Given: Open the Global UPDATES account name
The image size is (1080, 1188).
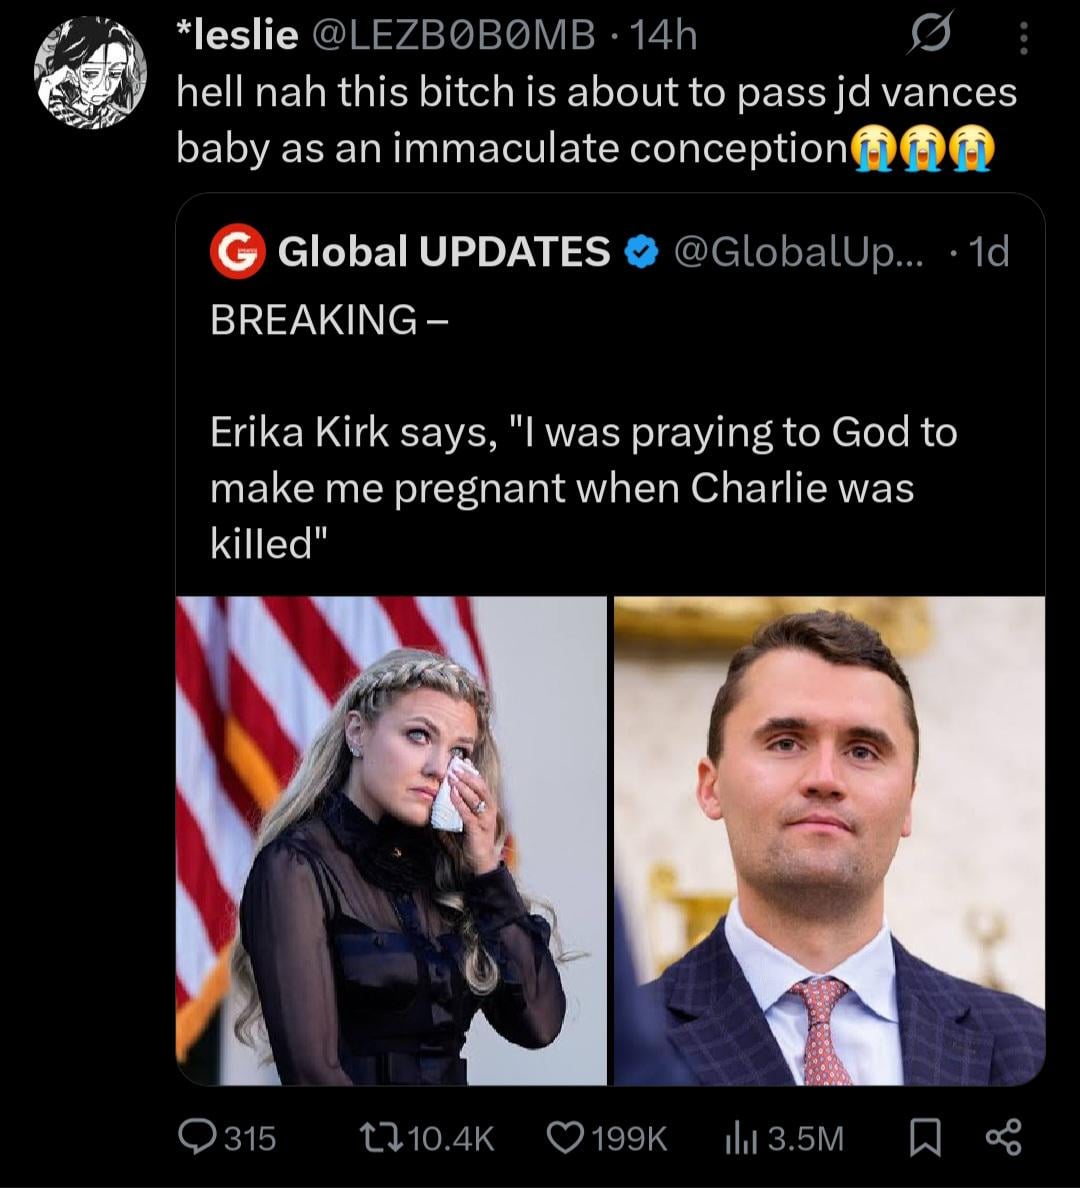Looking at the screenshot, I should coord(443,252).
